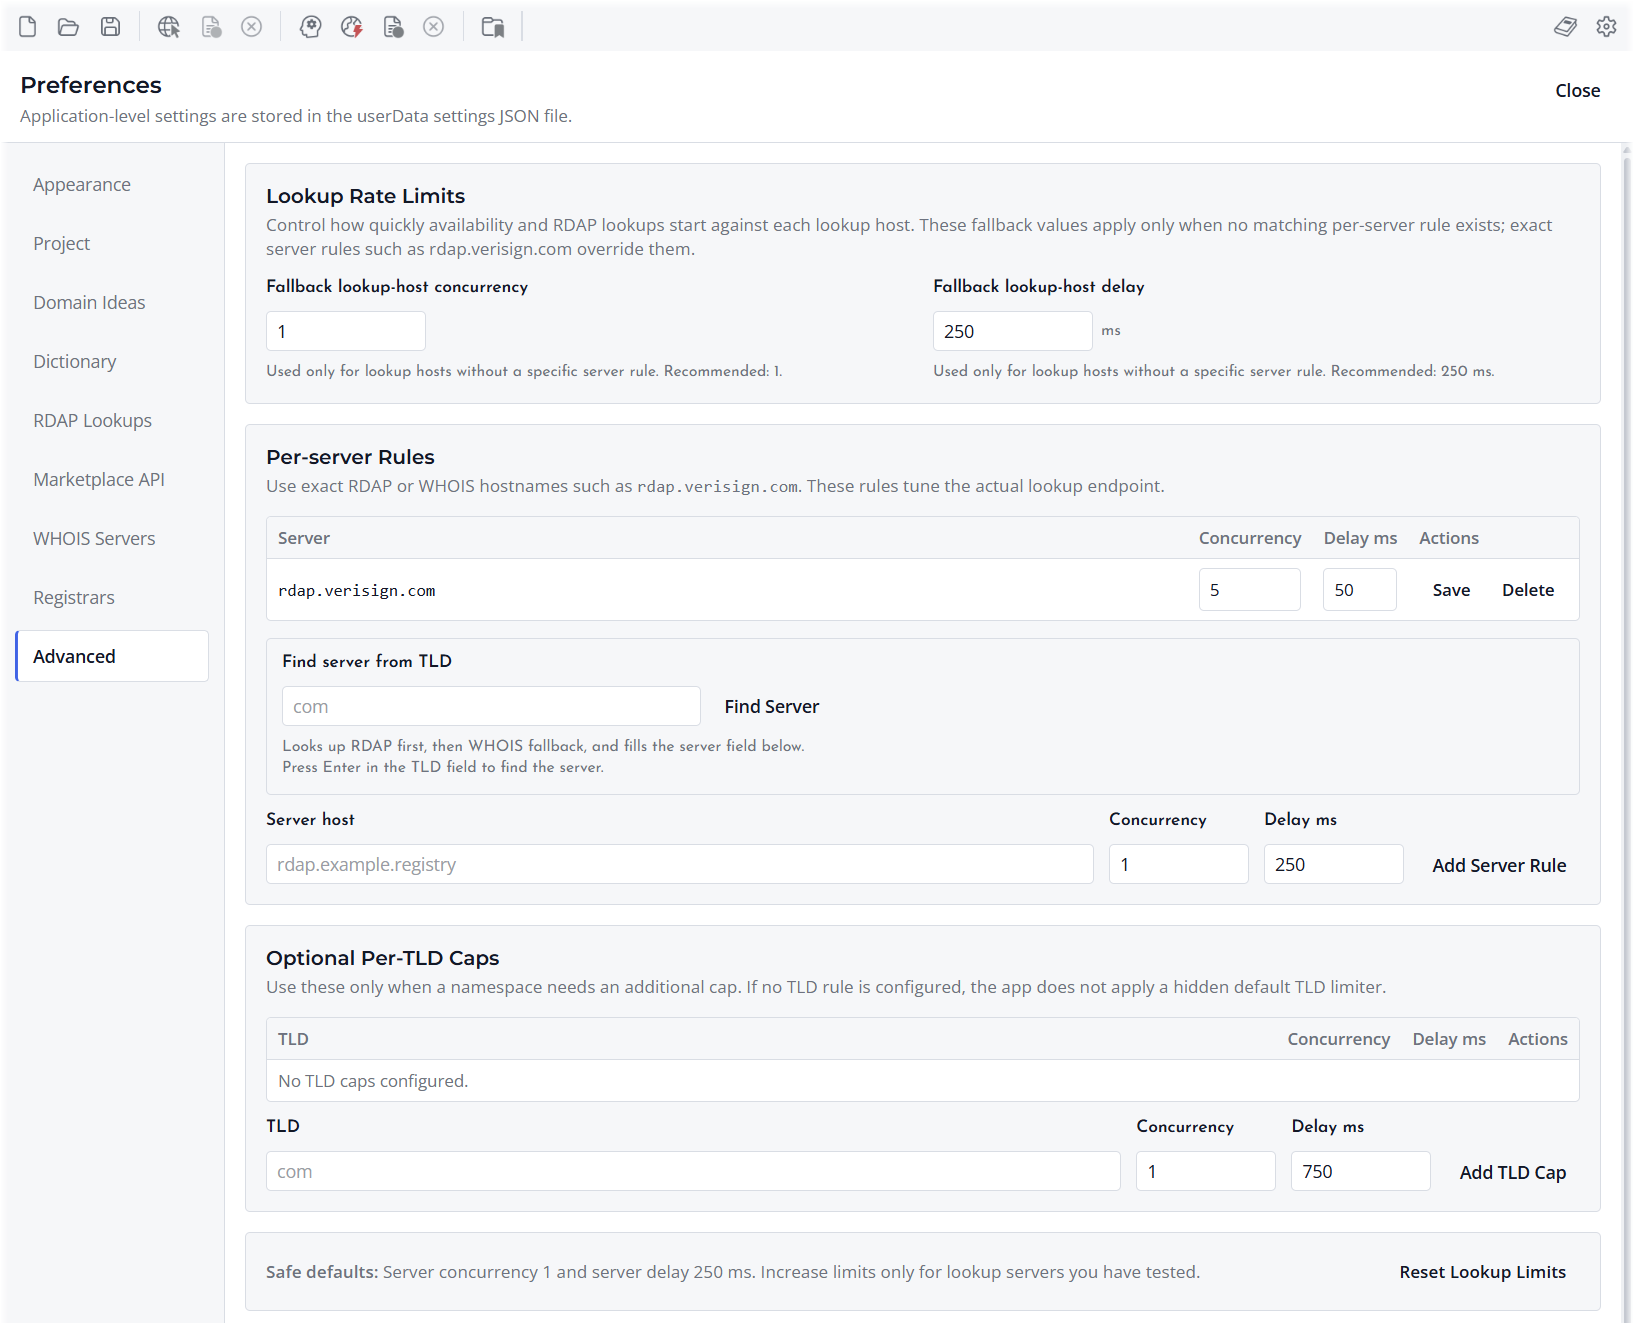The image size is (1633, 1323).
Task: Click the eraser icon at top right
Action: coord(1565,27)
